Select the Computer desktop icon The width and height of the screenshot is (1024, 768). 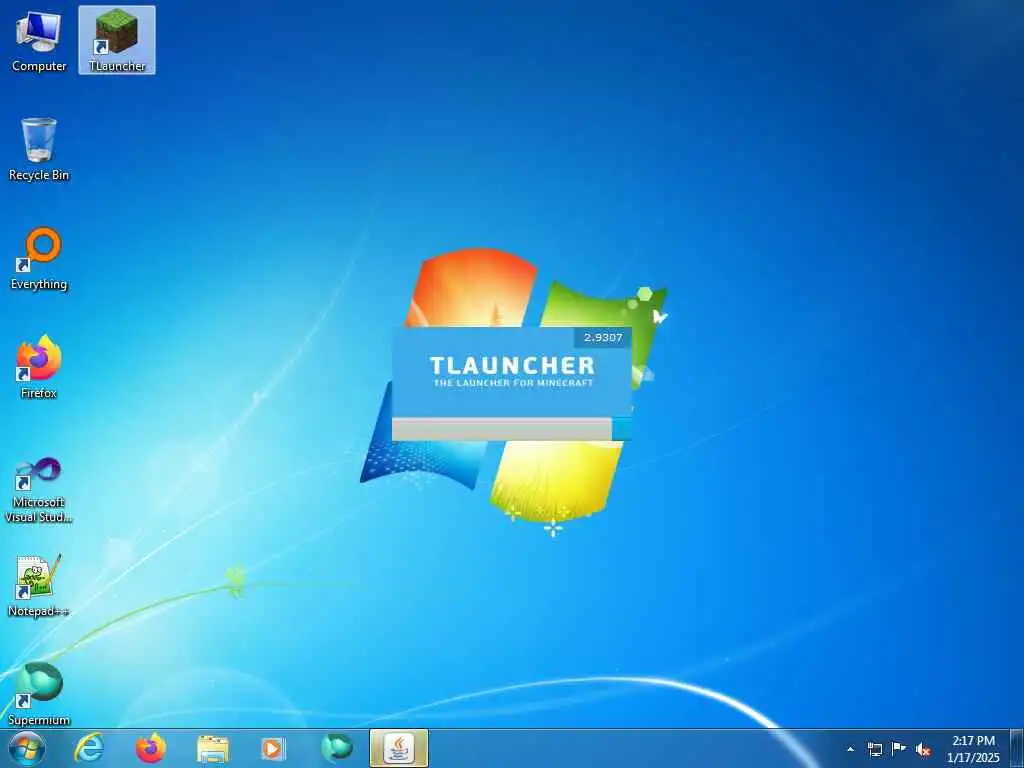coord(39,40)
